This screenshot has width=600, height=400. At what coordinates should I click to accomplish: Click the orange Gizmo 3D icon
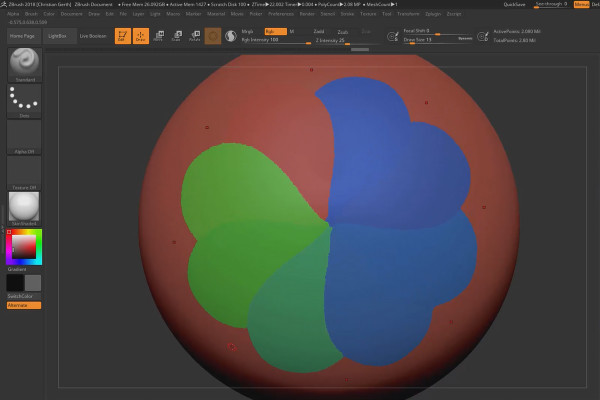click(213, 36)
